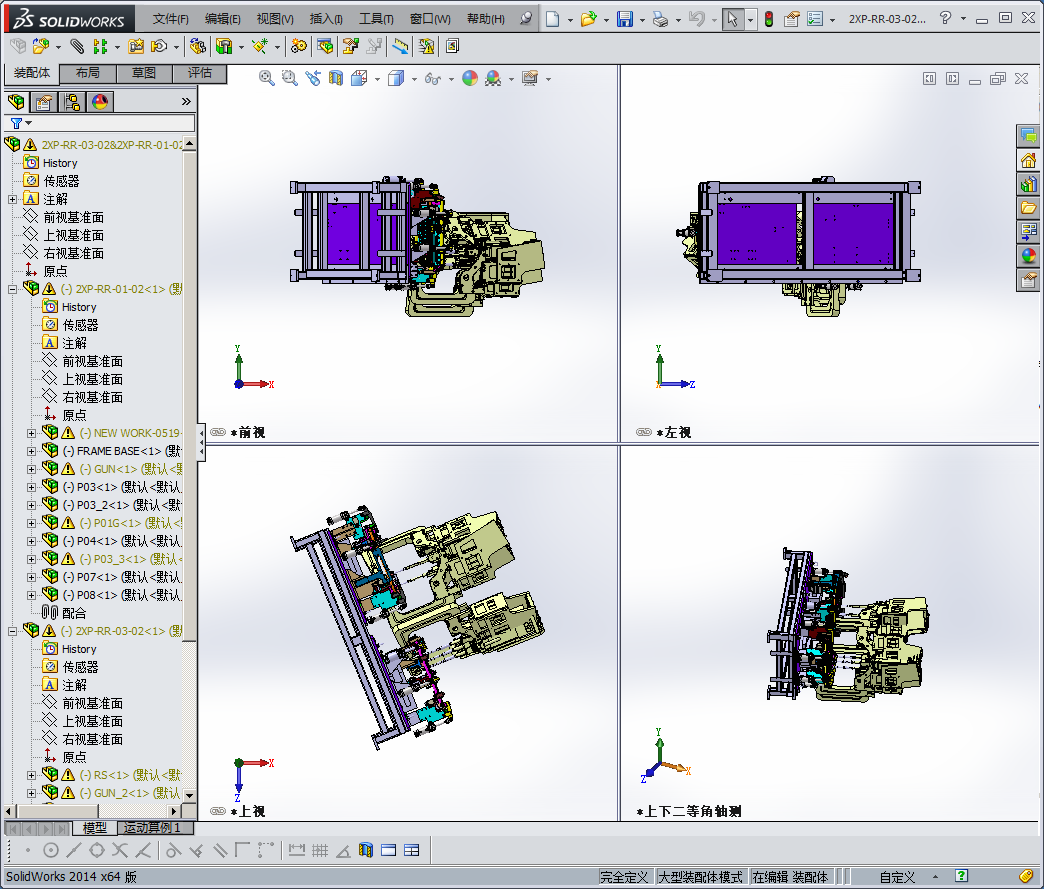Expand the P04<1> component node
1044x889 pixels.
point(31,541)
